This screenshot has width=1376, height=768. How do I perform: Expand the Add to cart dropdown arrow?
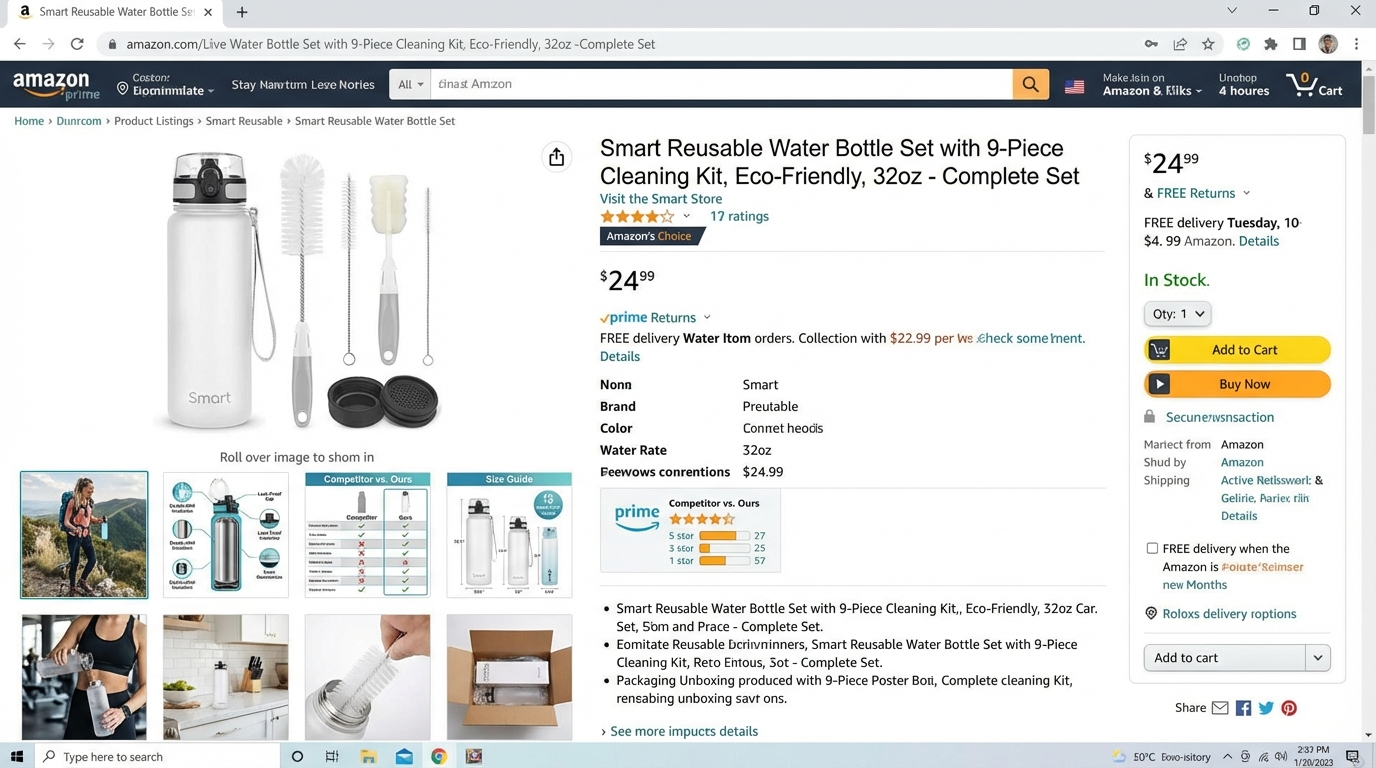(1318, 657)
